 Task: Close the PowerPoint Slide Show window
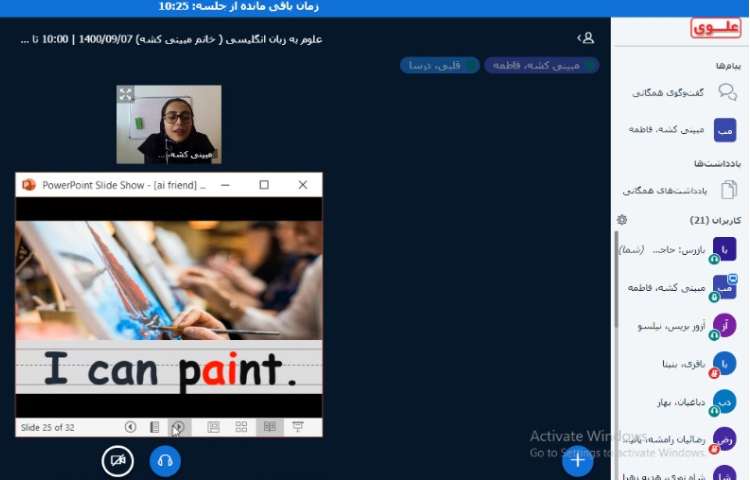302,185
